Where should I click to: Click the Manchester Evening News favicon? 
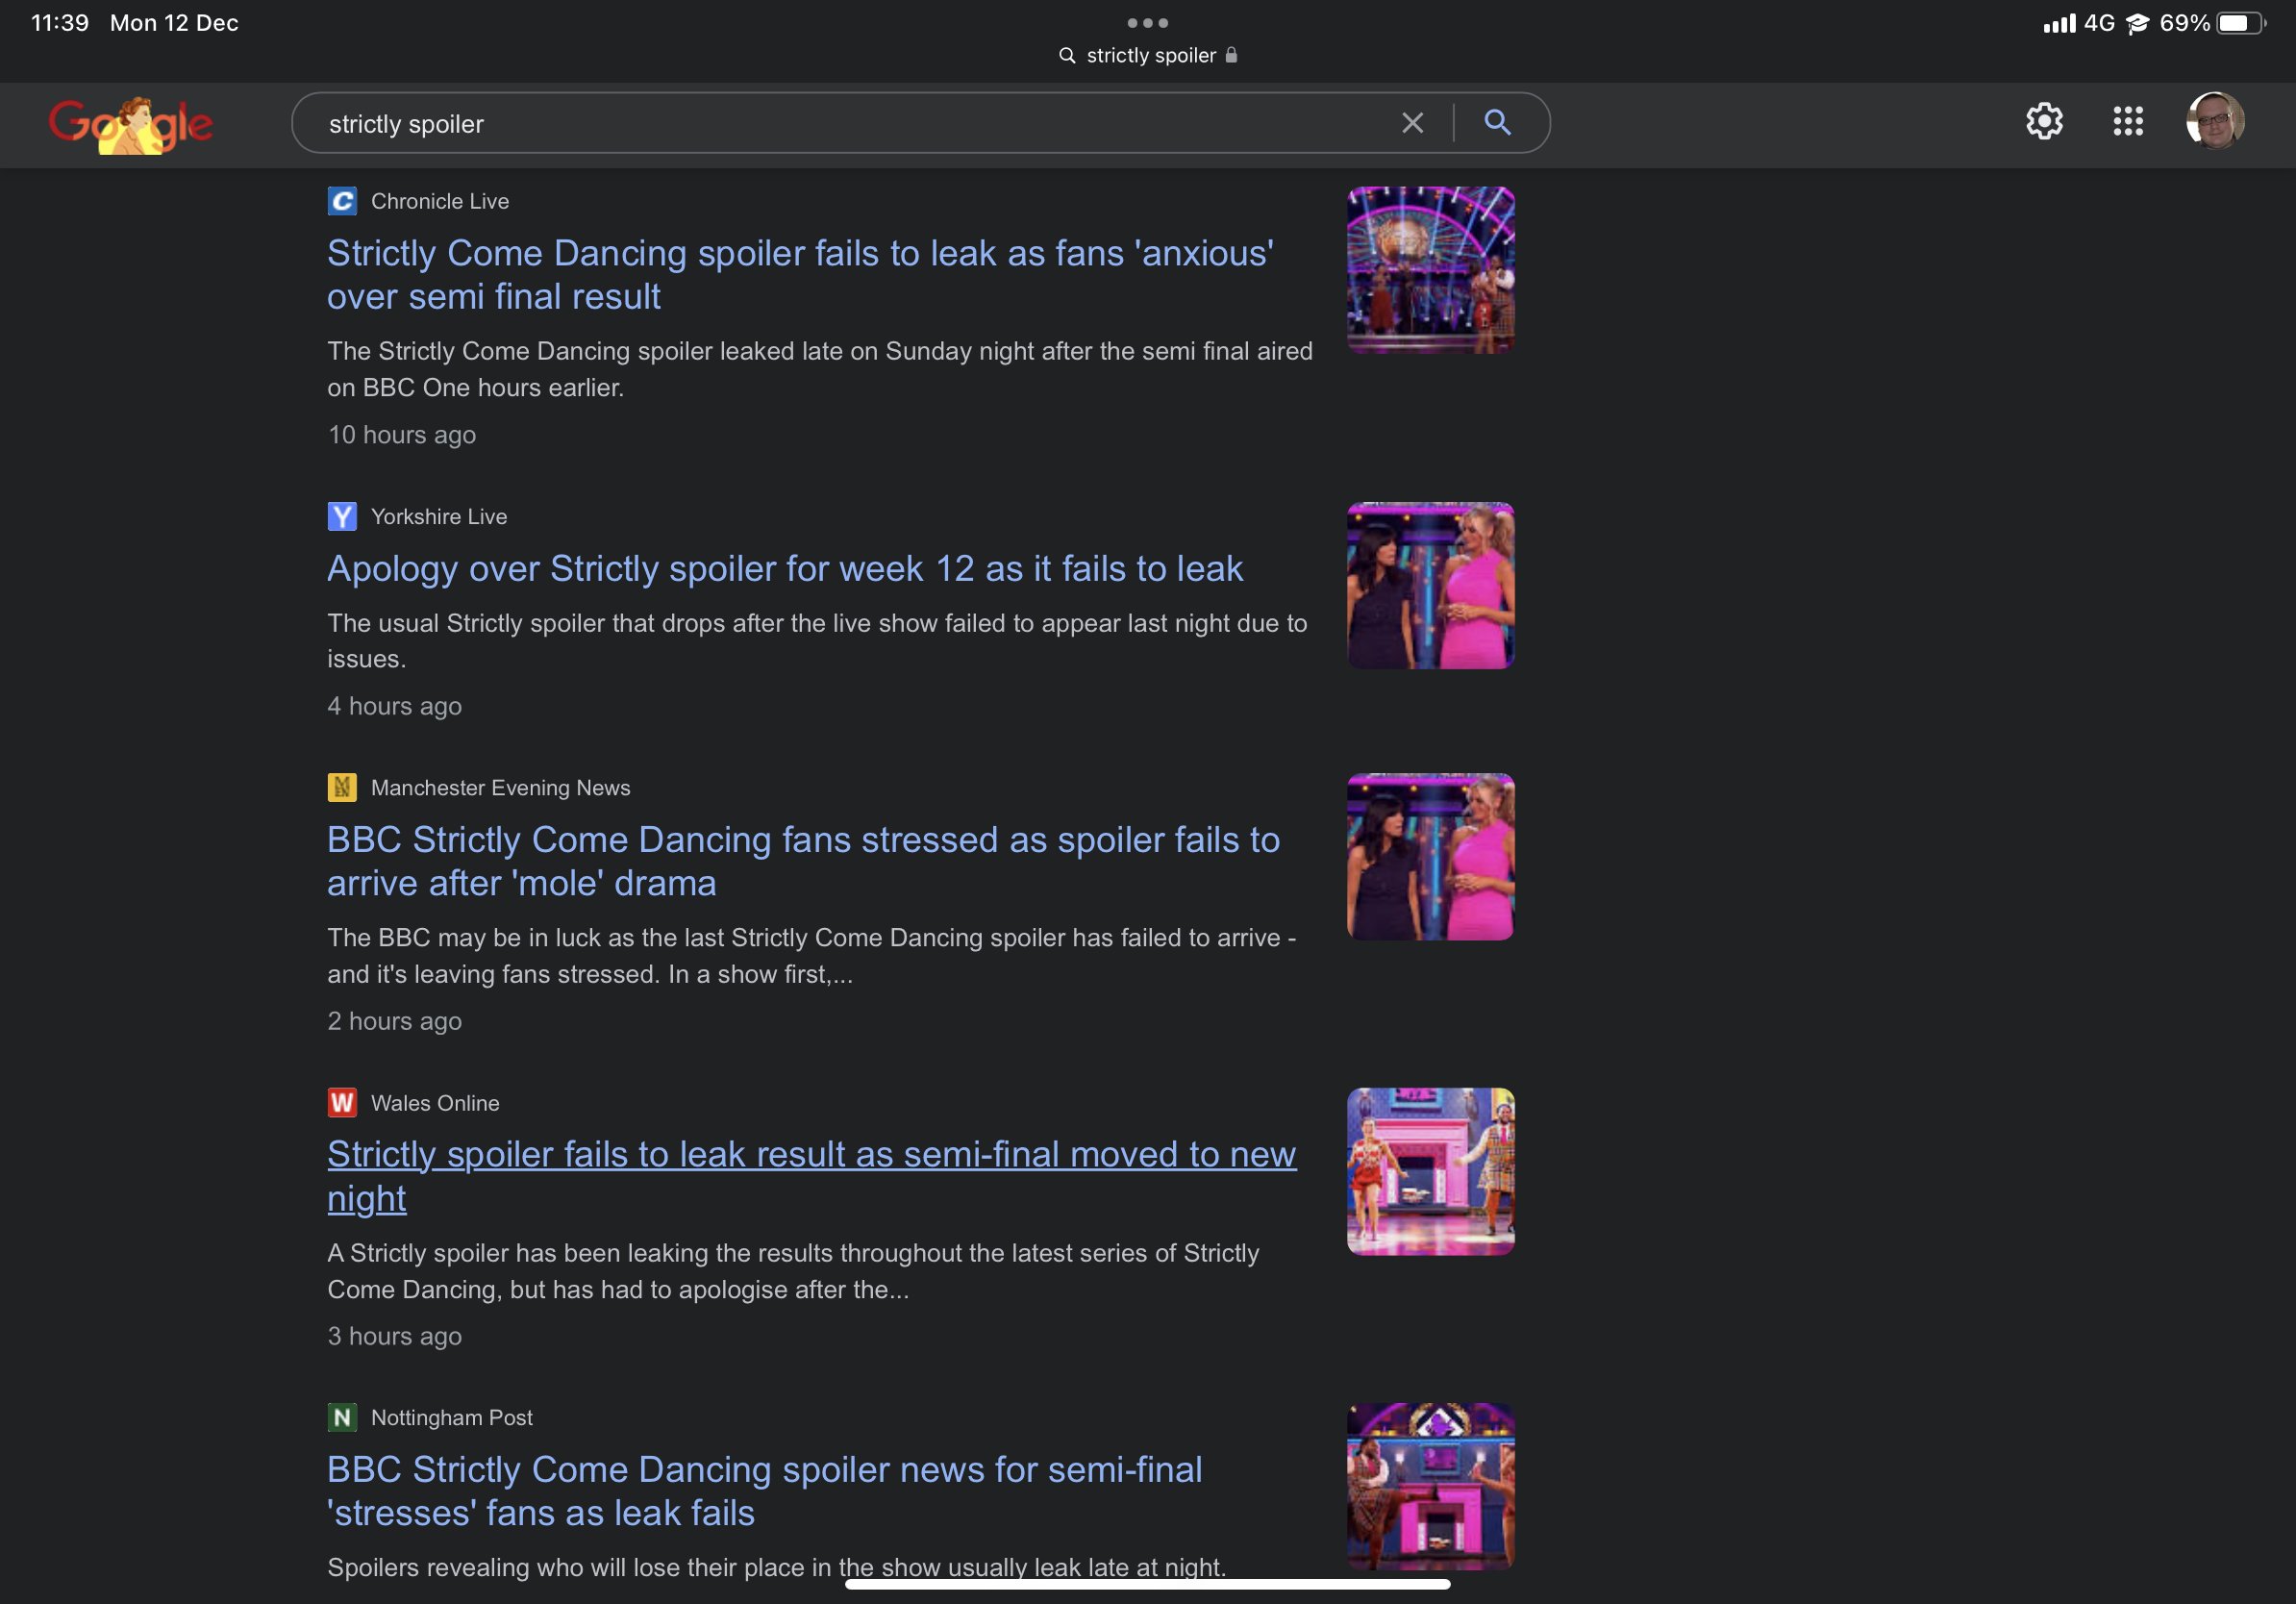pyautogui.click(x=342, y=787)
